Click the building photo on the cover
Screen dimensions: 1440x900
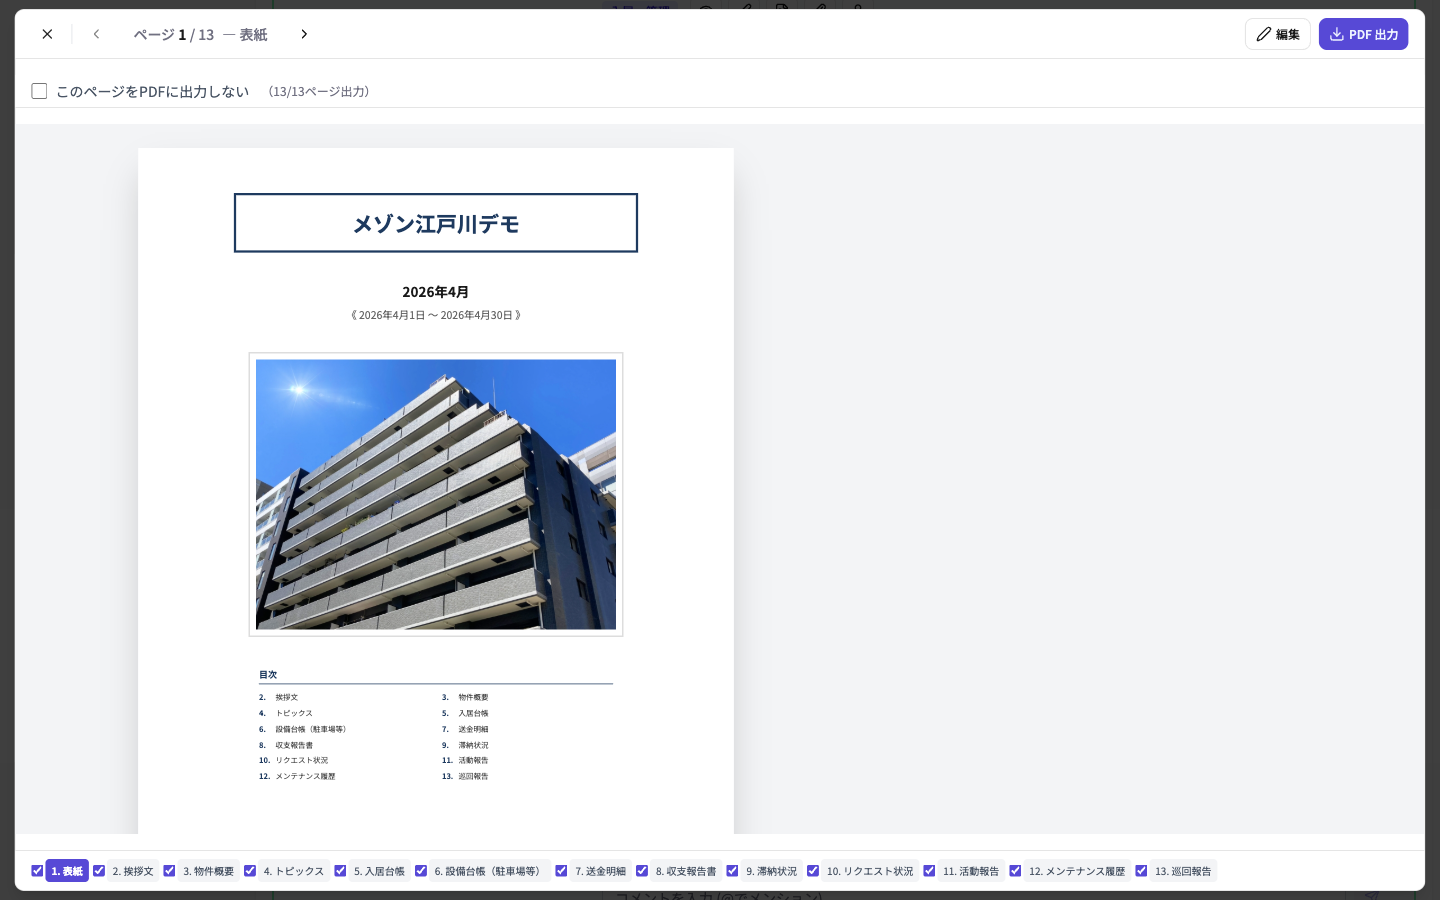tap(436, 494)
